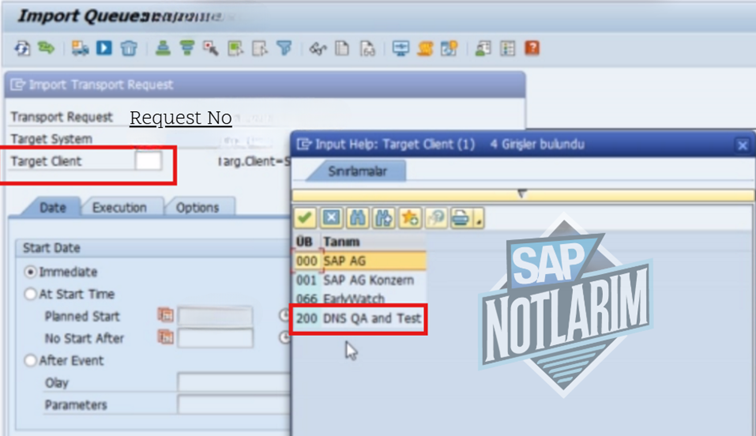Click the Target Client input field
This screenshot has height=436, width=756.
point(148,161)
